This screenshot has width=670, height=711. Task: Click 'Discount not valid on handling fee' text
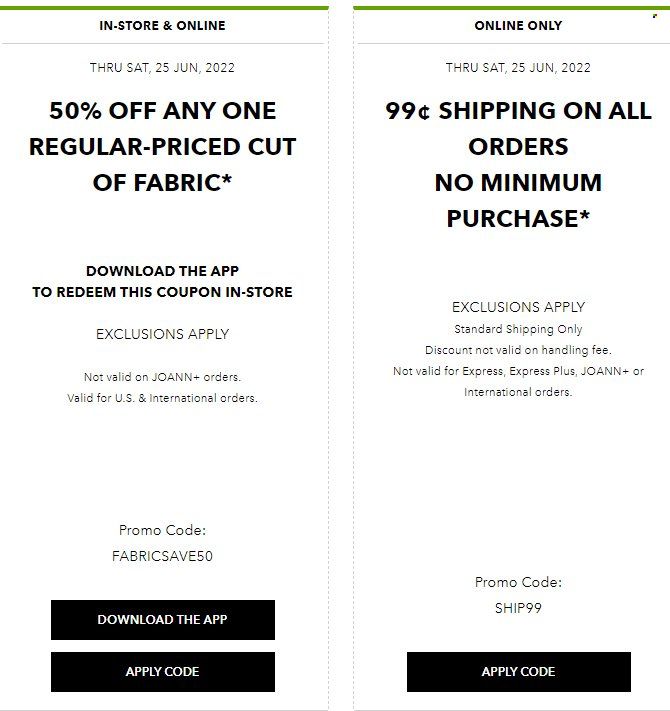(518, 350)
